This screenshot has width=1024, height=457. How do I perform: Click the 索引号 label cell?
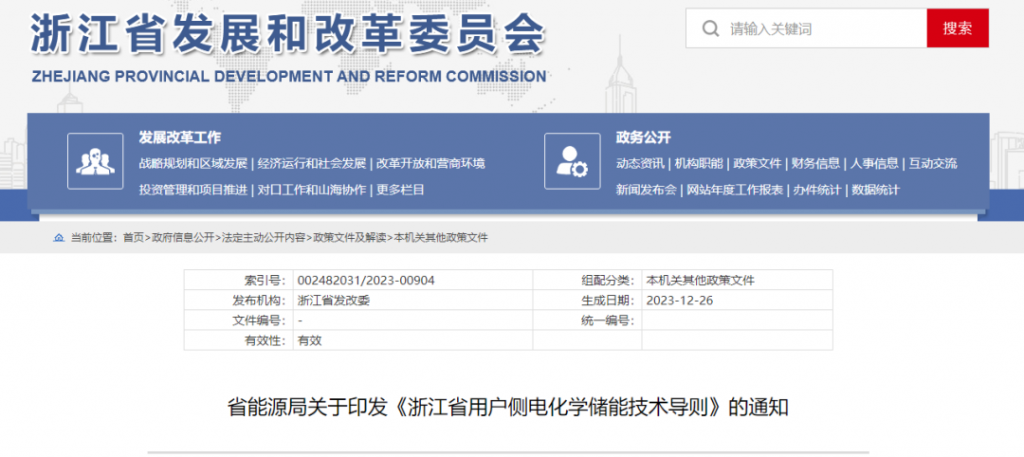pyautogui.click(x=238, y=281)
